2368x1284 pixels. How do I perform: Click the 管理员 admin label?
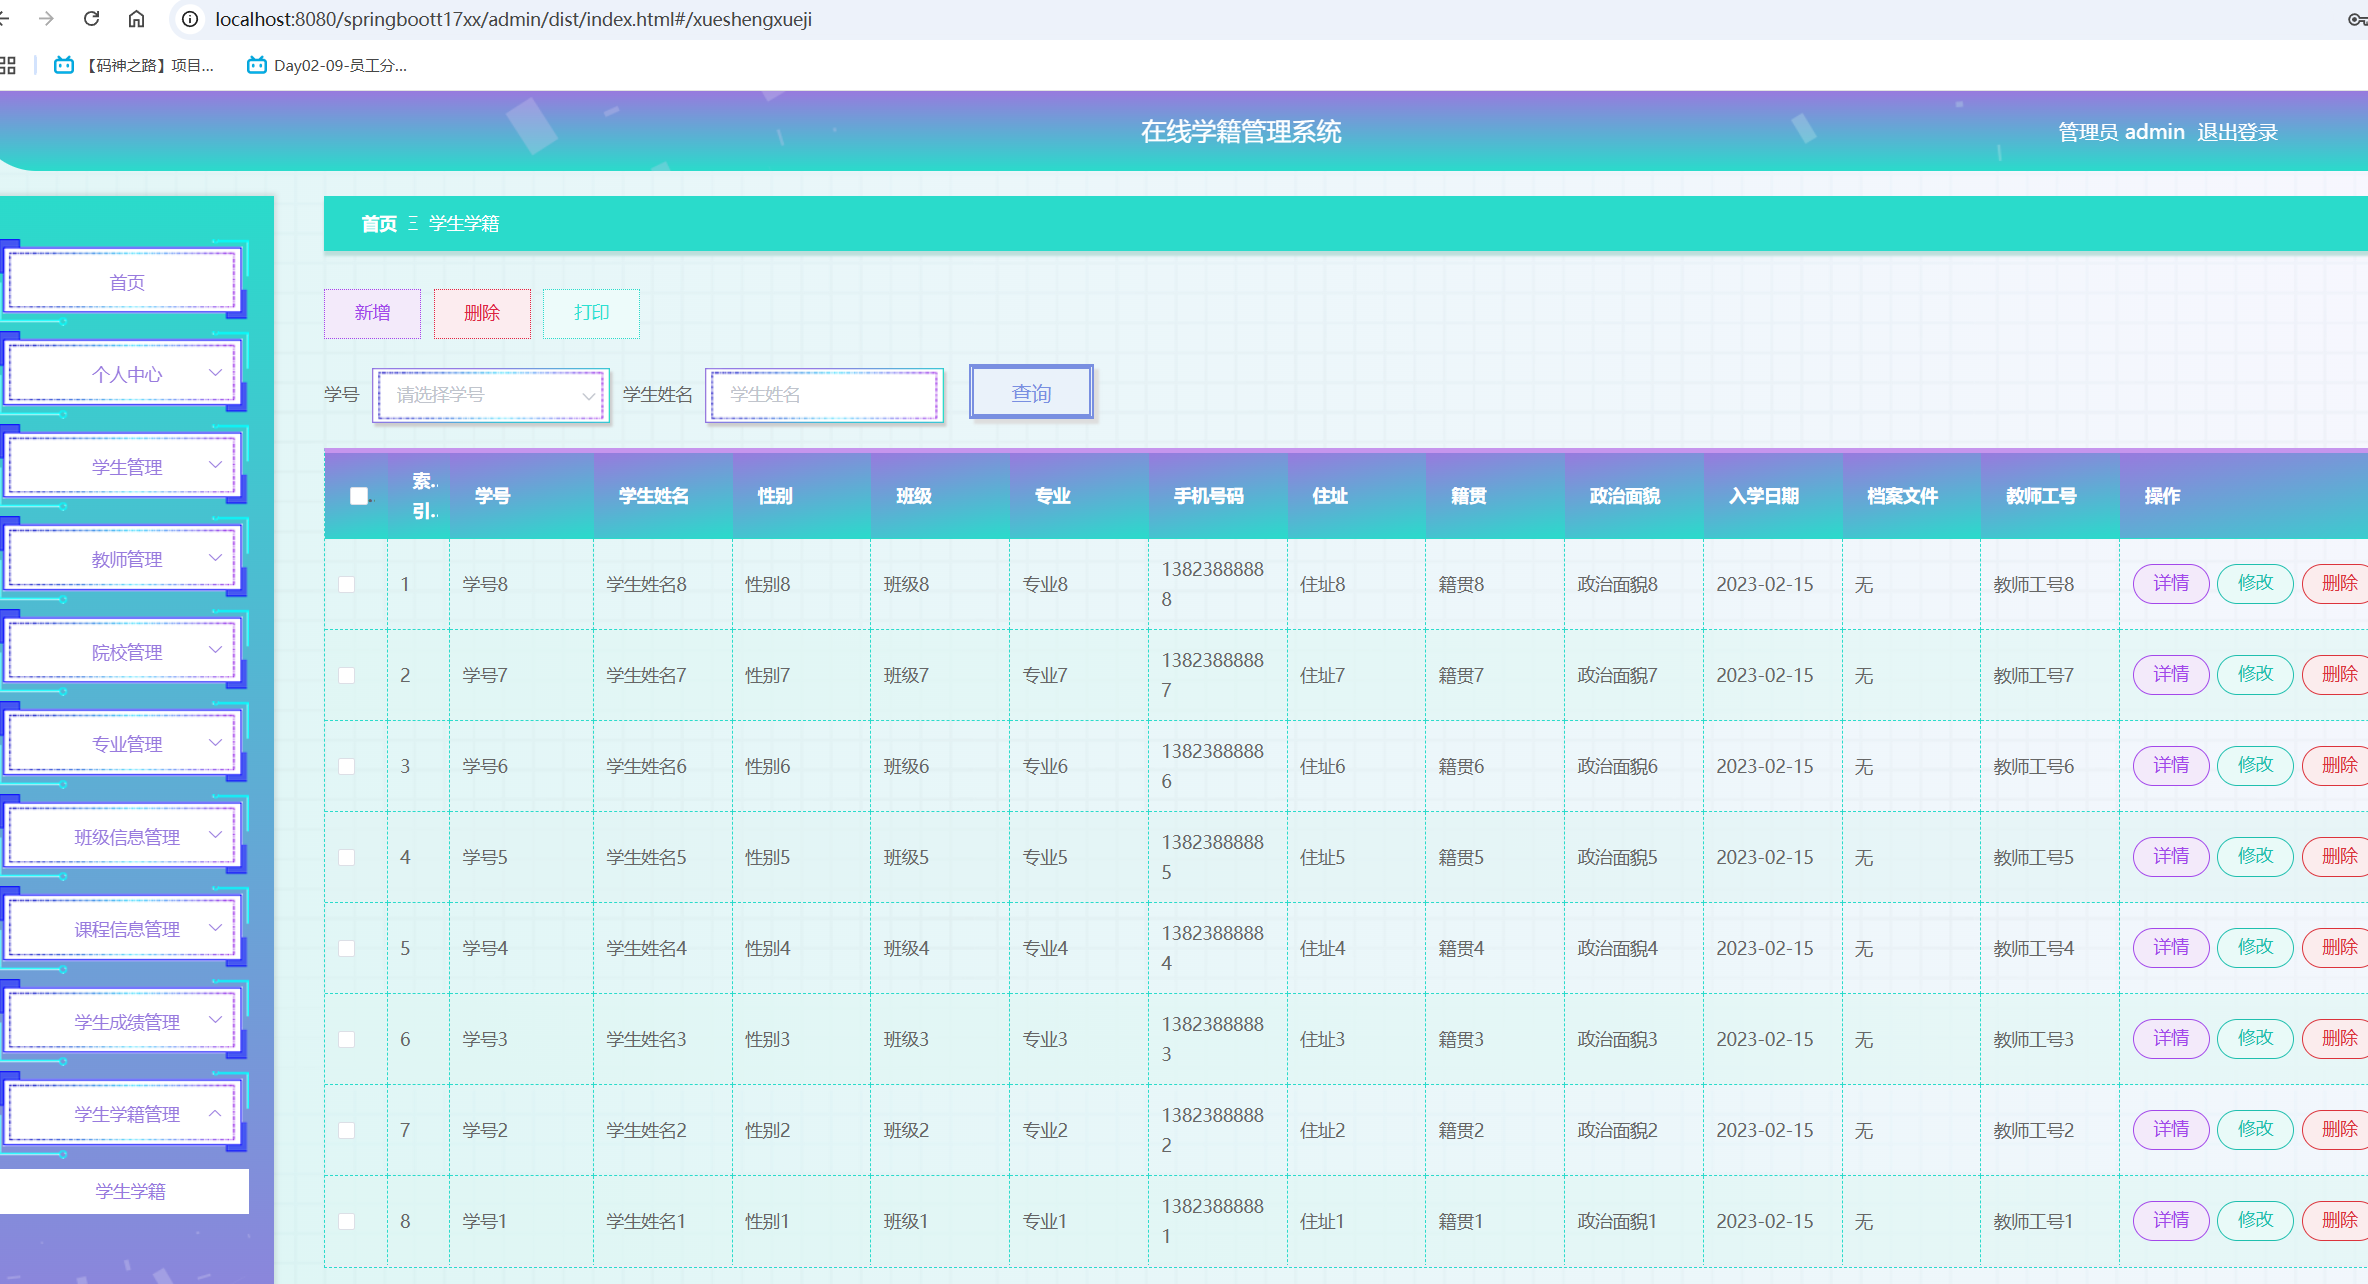click(x=2121, y=132)
